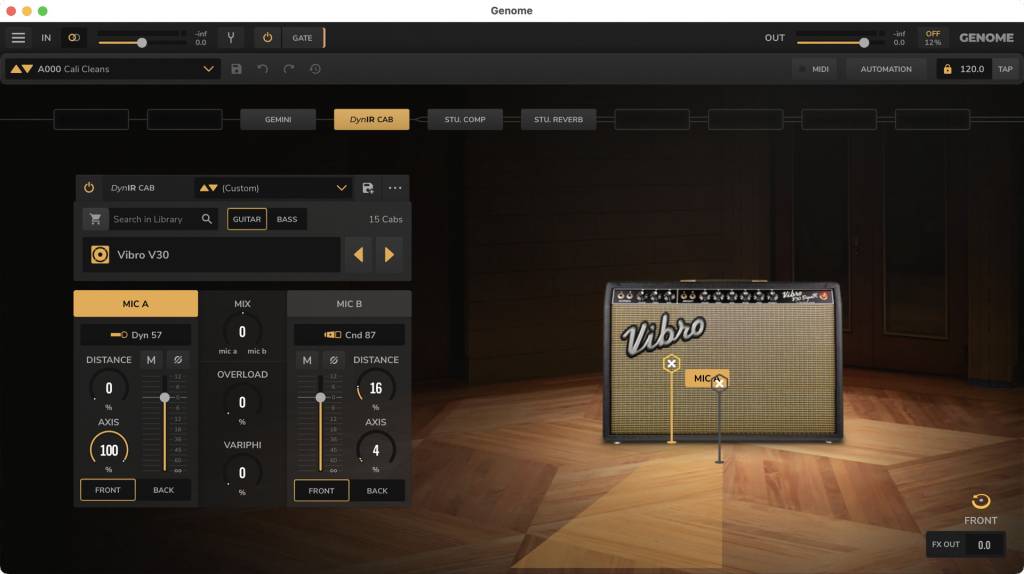Set Mic A to FRONT position
Screen dimensions: 1024x574
(x=108, y=490)
